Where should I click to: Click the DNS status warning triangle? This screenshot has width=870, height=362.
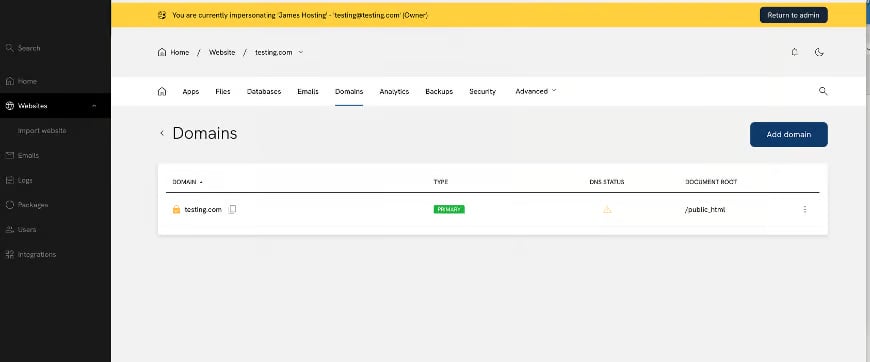tap(607, 209)
